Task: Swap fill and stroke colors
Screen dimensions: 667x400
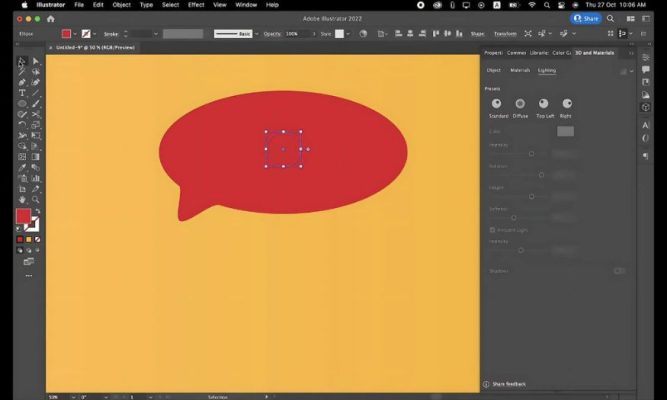Action: point(38,211)
